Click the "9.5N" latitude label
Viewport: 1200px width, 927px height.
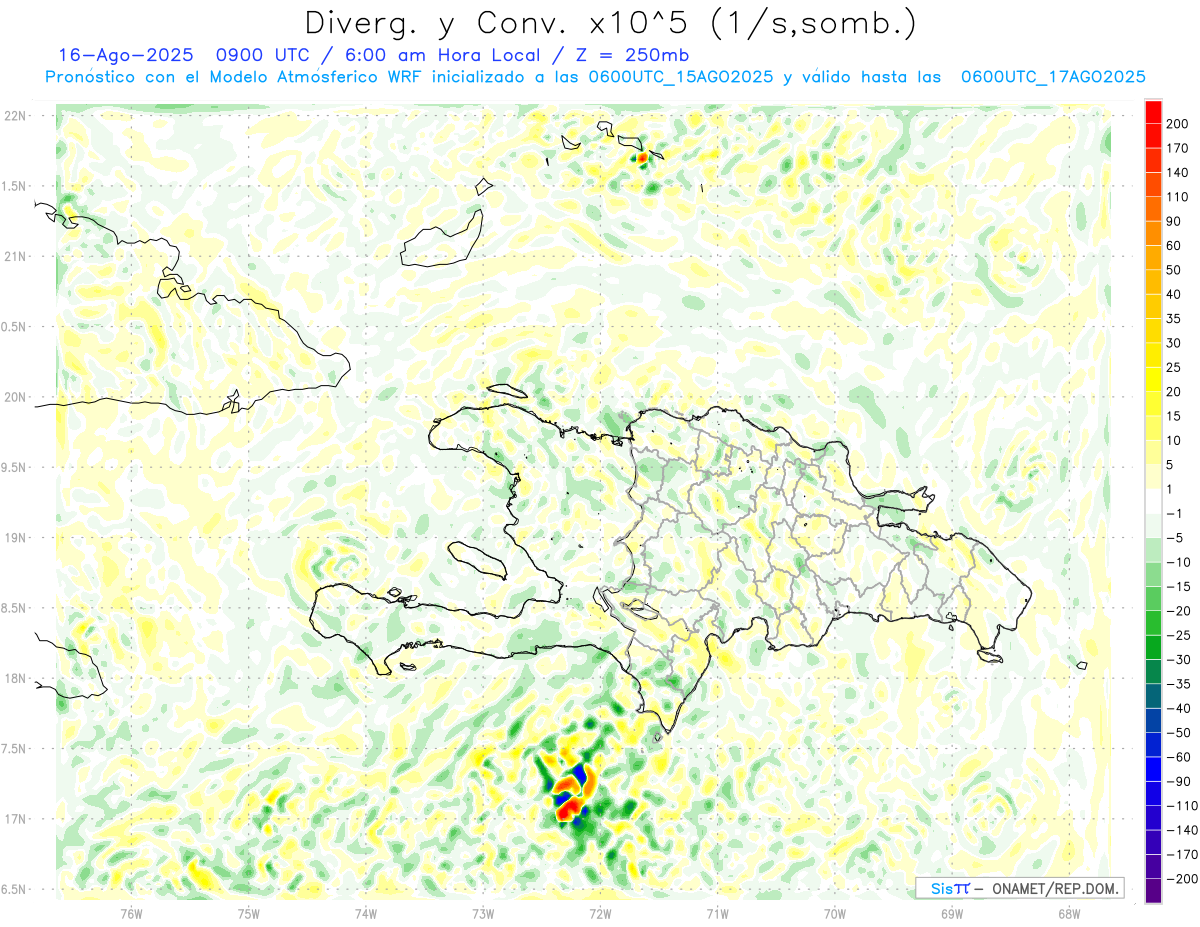coord(15,468)
